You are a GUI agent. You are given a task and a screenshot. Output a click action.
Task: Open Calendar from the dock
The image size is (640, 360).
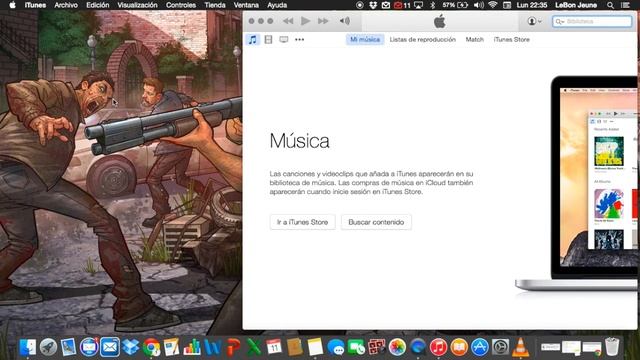(x=274, y=347)
